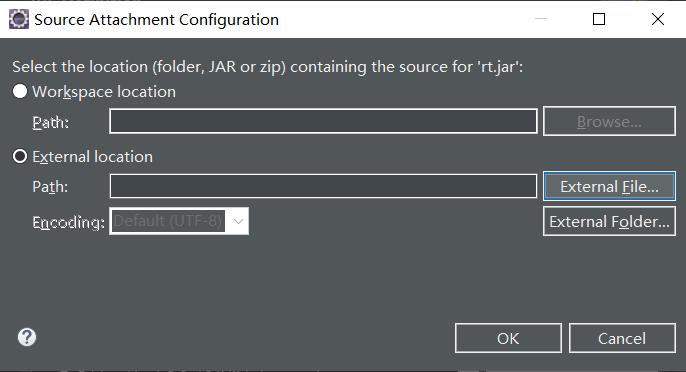Select the Workspace location radio button
This screenshot has width=686, height=372.
pyautogui.click(x=20, y=91)
